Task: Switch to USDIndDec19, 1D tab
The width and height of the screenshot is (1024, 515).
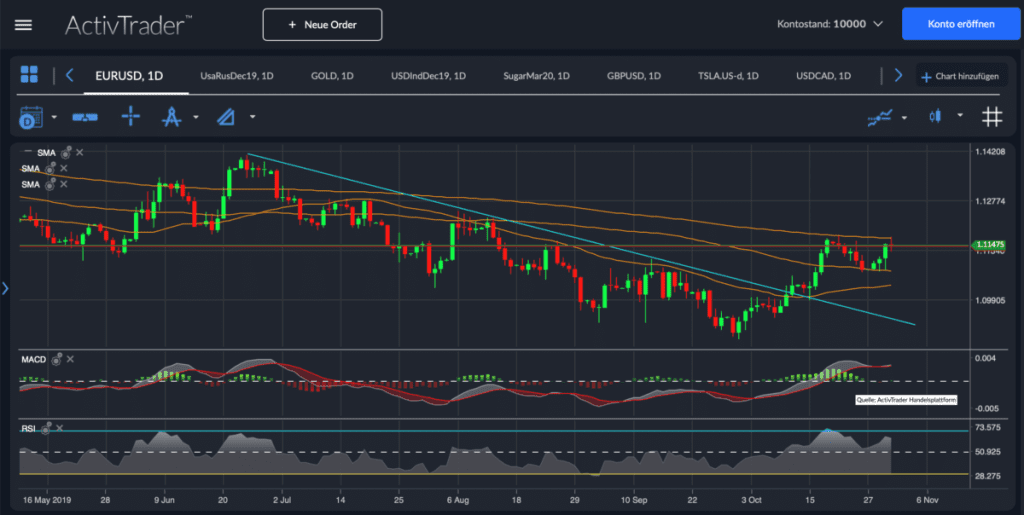Action: point(428,76)
